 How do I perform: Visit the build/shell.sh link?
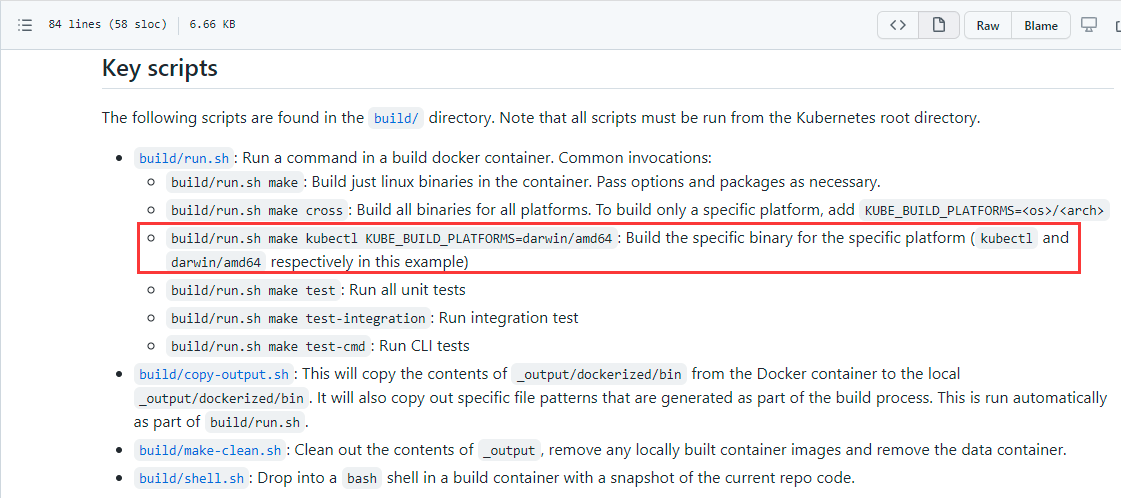pyautogui.click(x=192, y=478)
